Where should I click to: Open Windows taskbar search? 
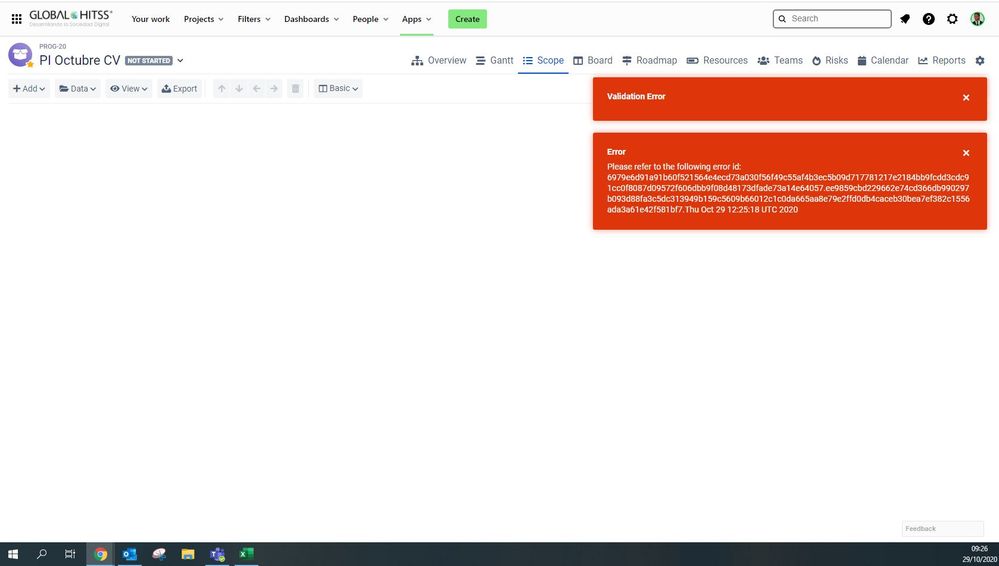tap(42, 554)
